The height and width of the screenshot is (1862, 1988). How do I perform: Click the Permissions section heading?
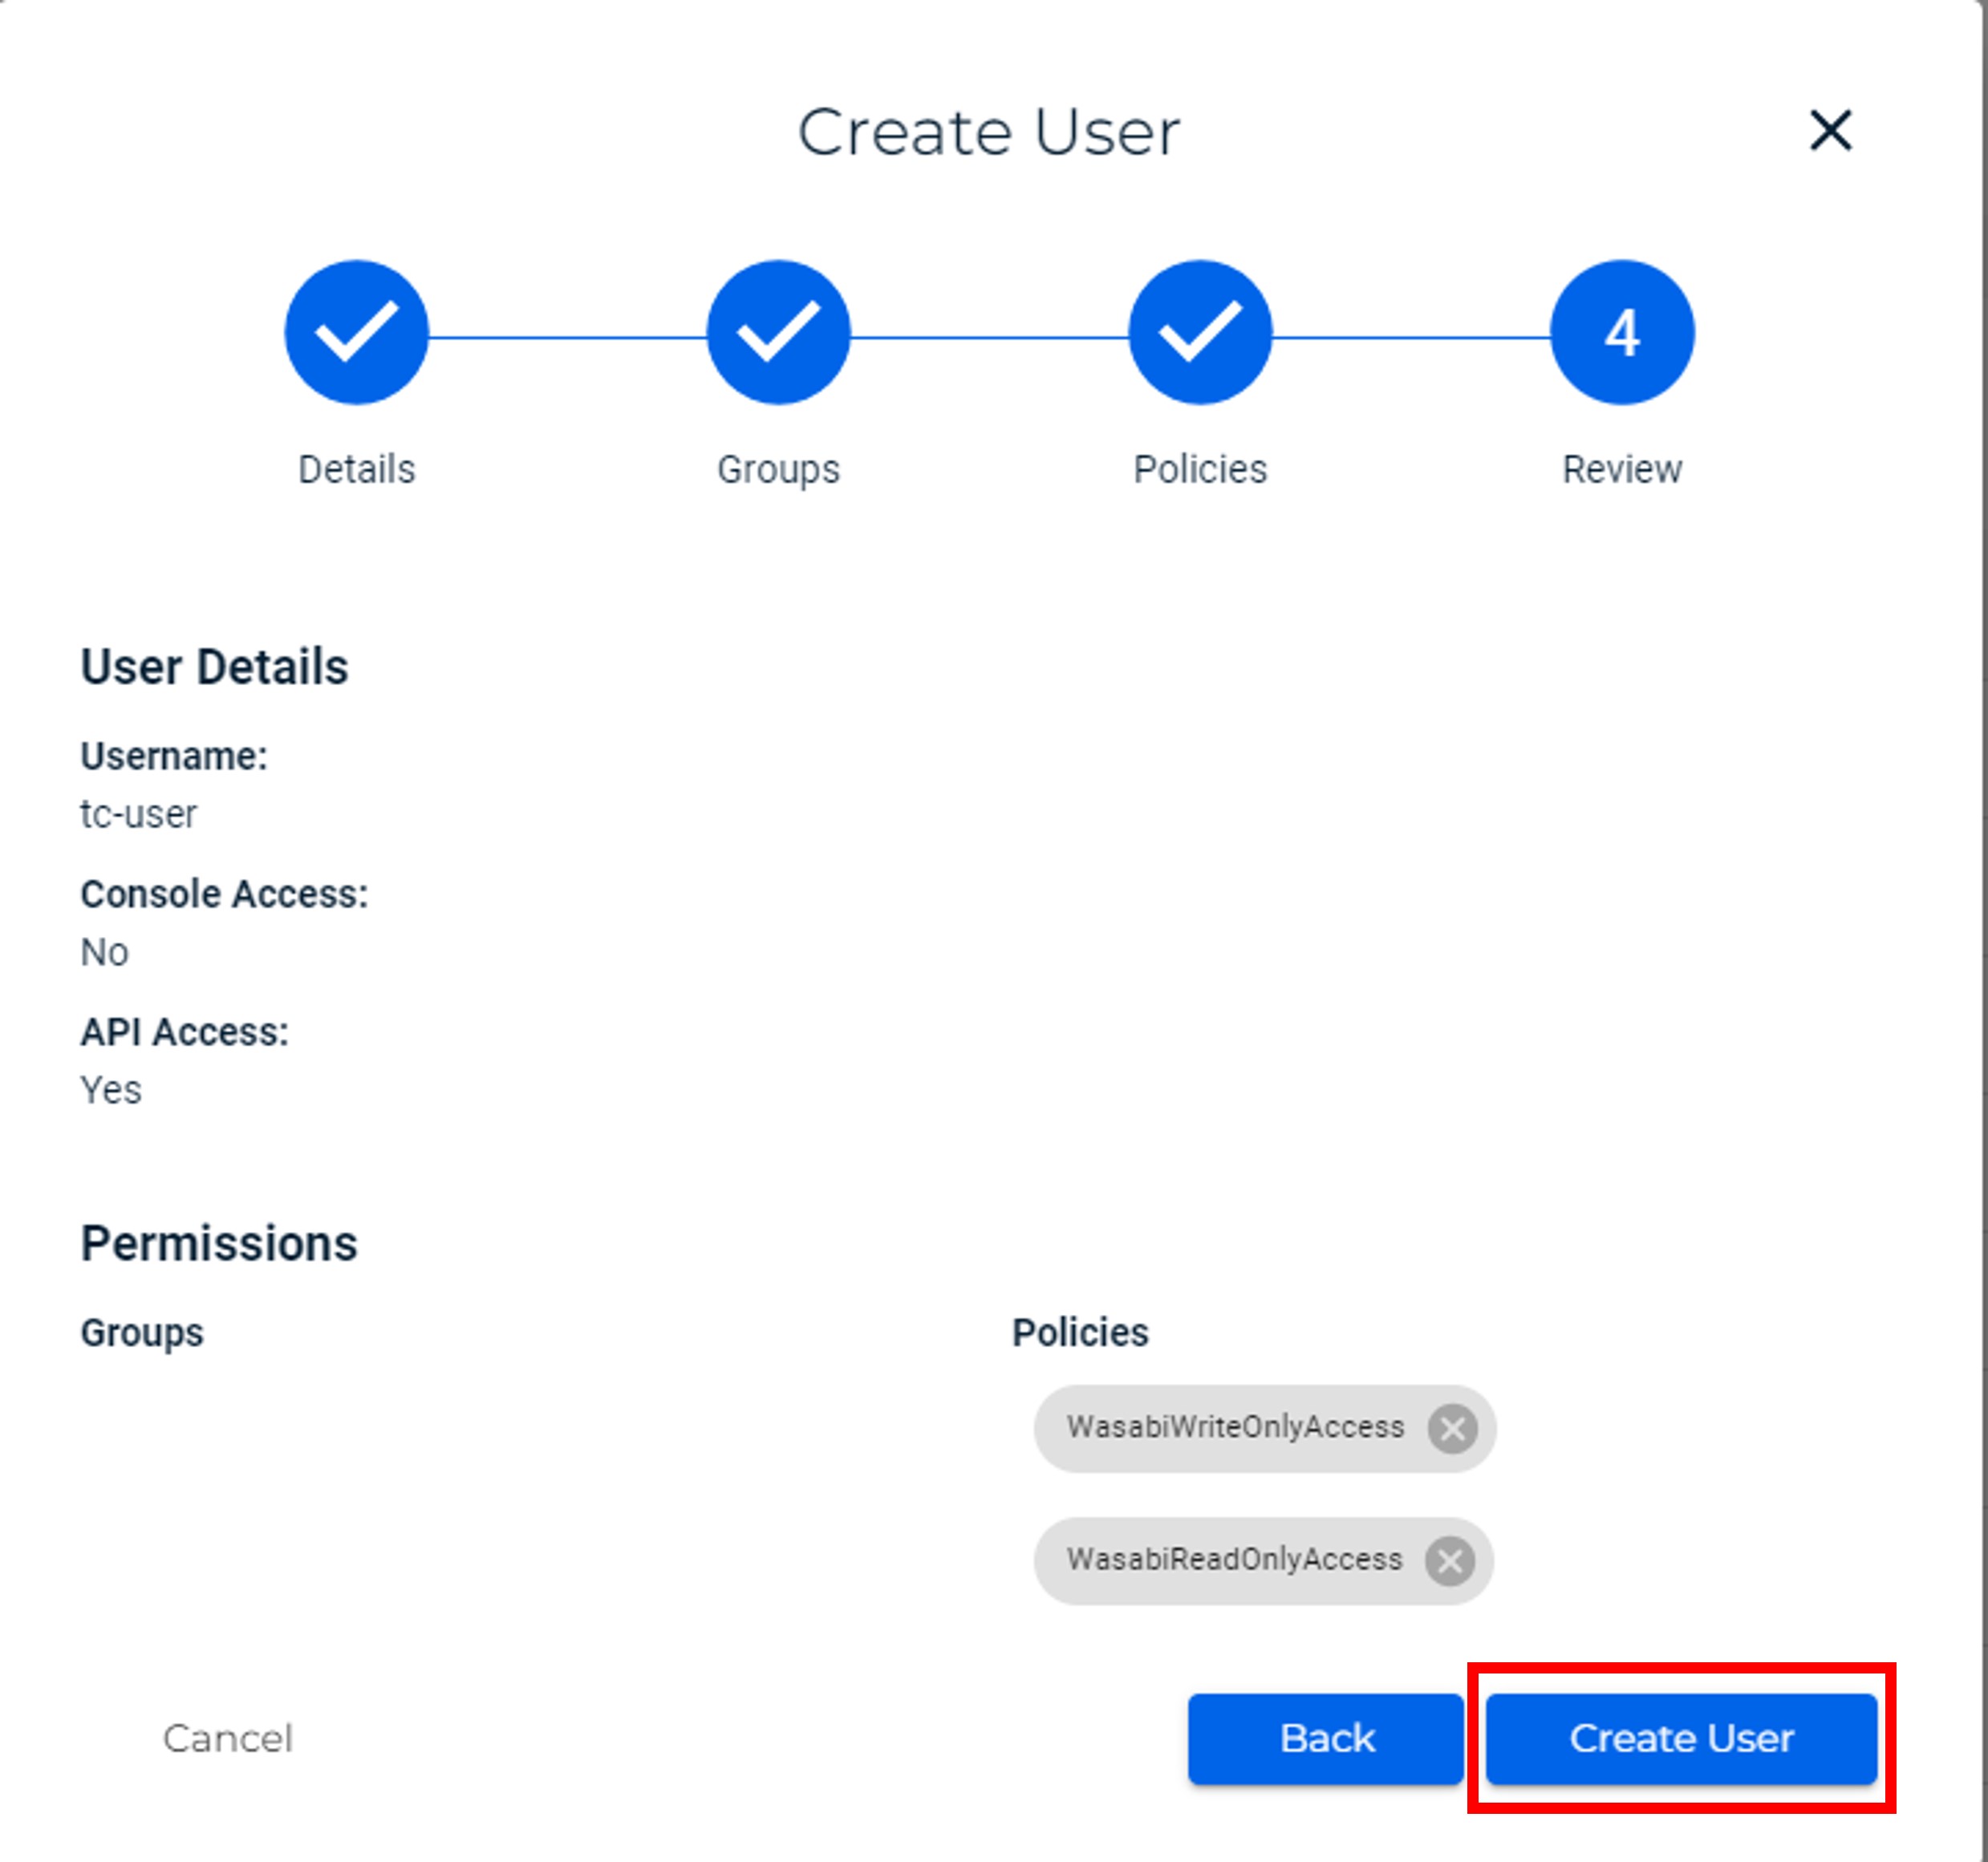(x=219, y=1244)
